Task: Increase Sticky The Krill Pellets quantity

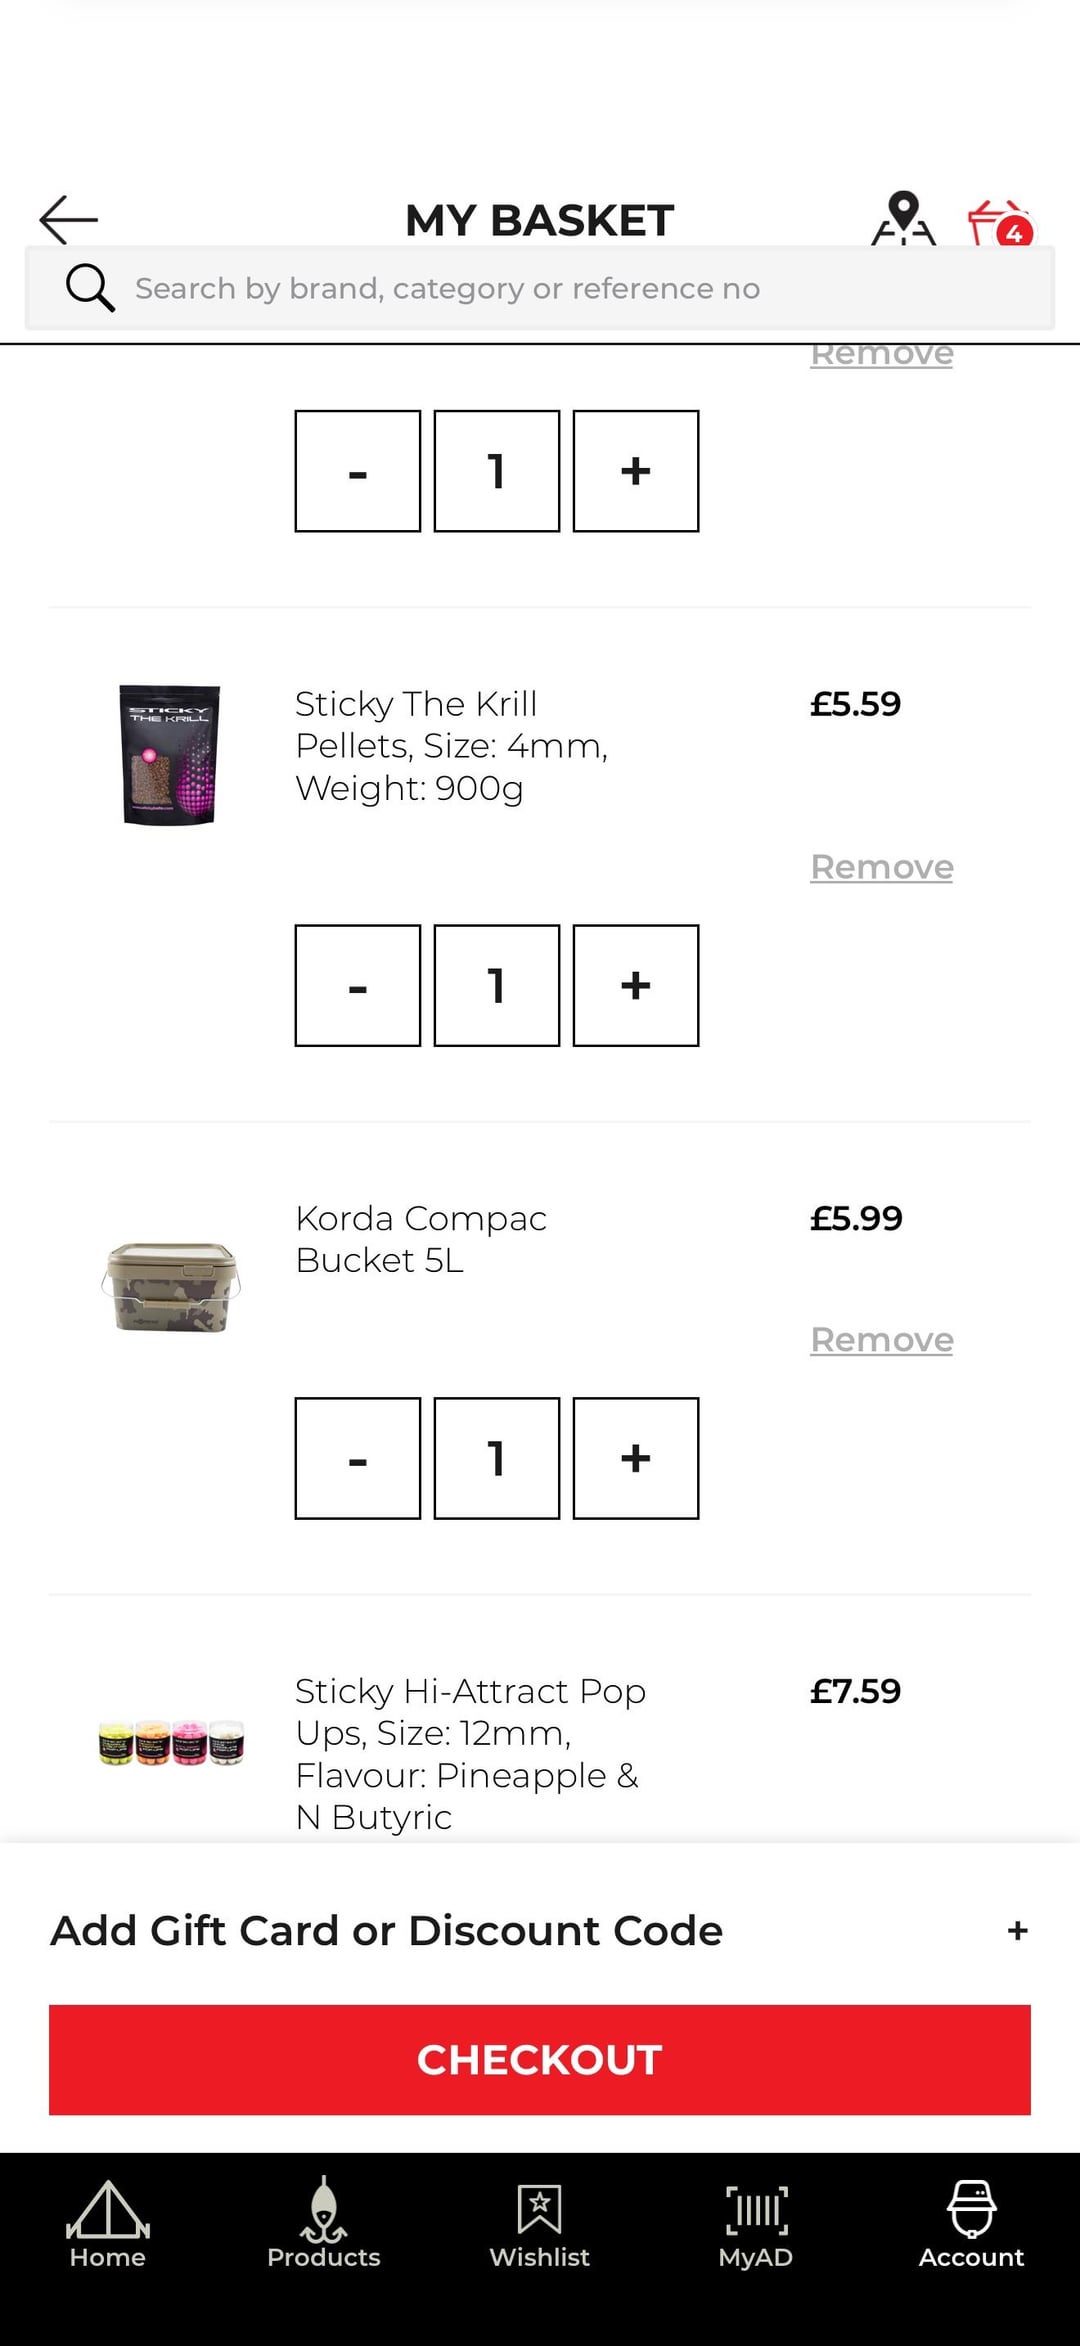Action: point(635,986)
